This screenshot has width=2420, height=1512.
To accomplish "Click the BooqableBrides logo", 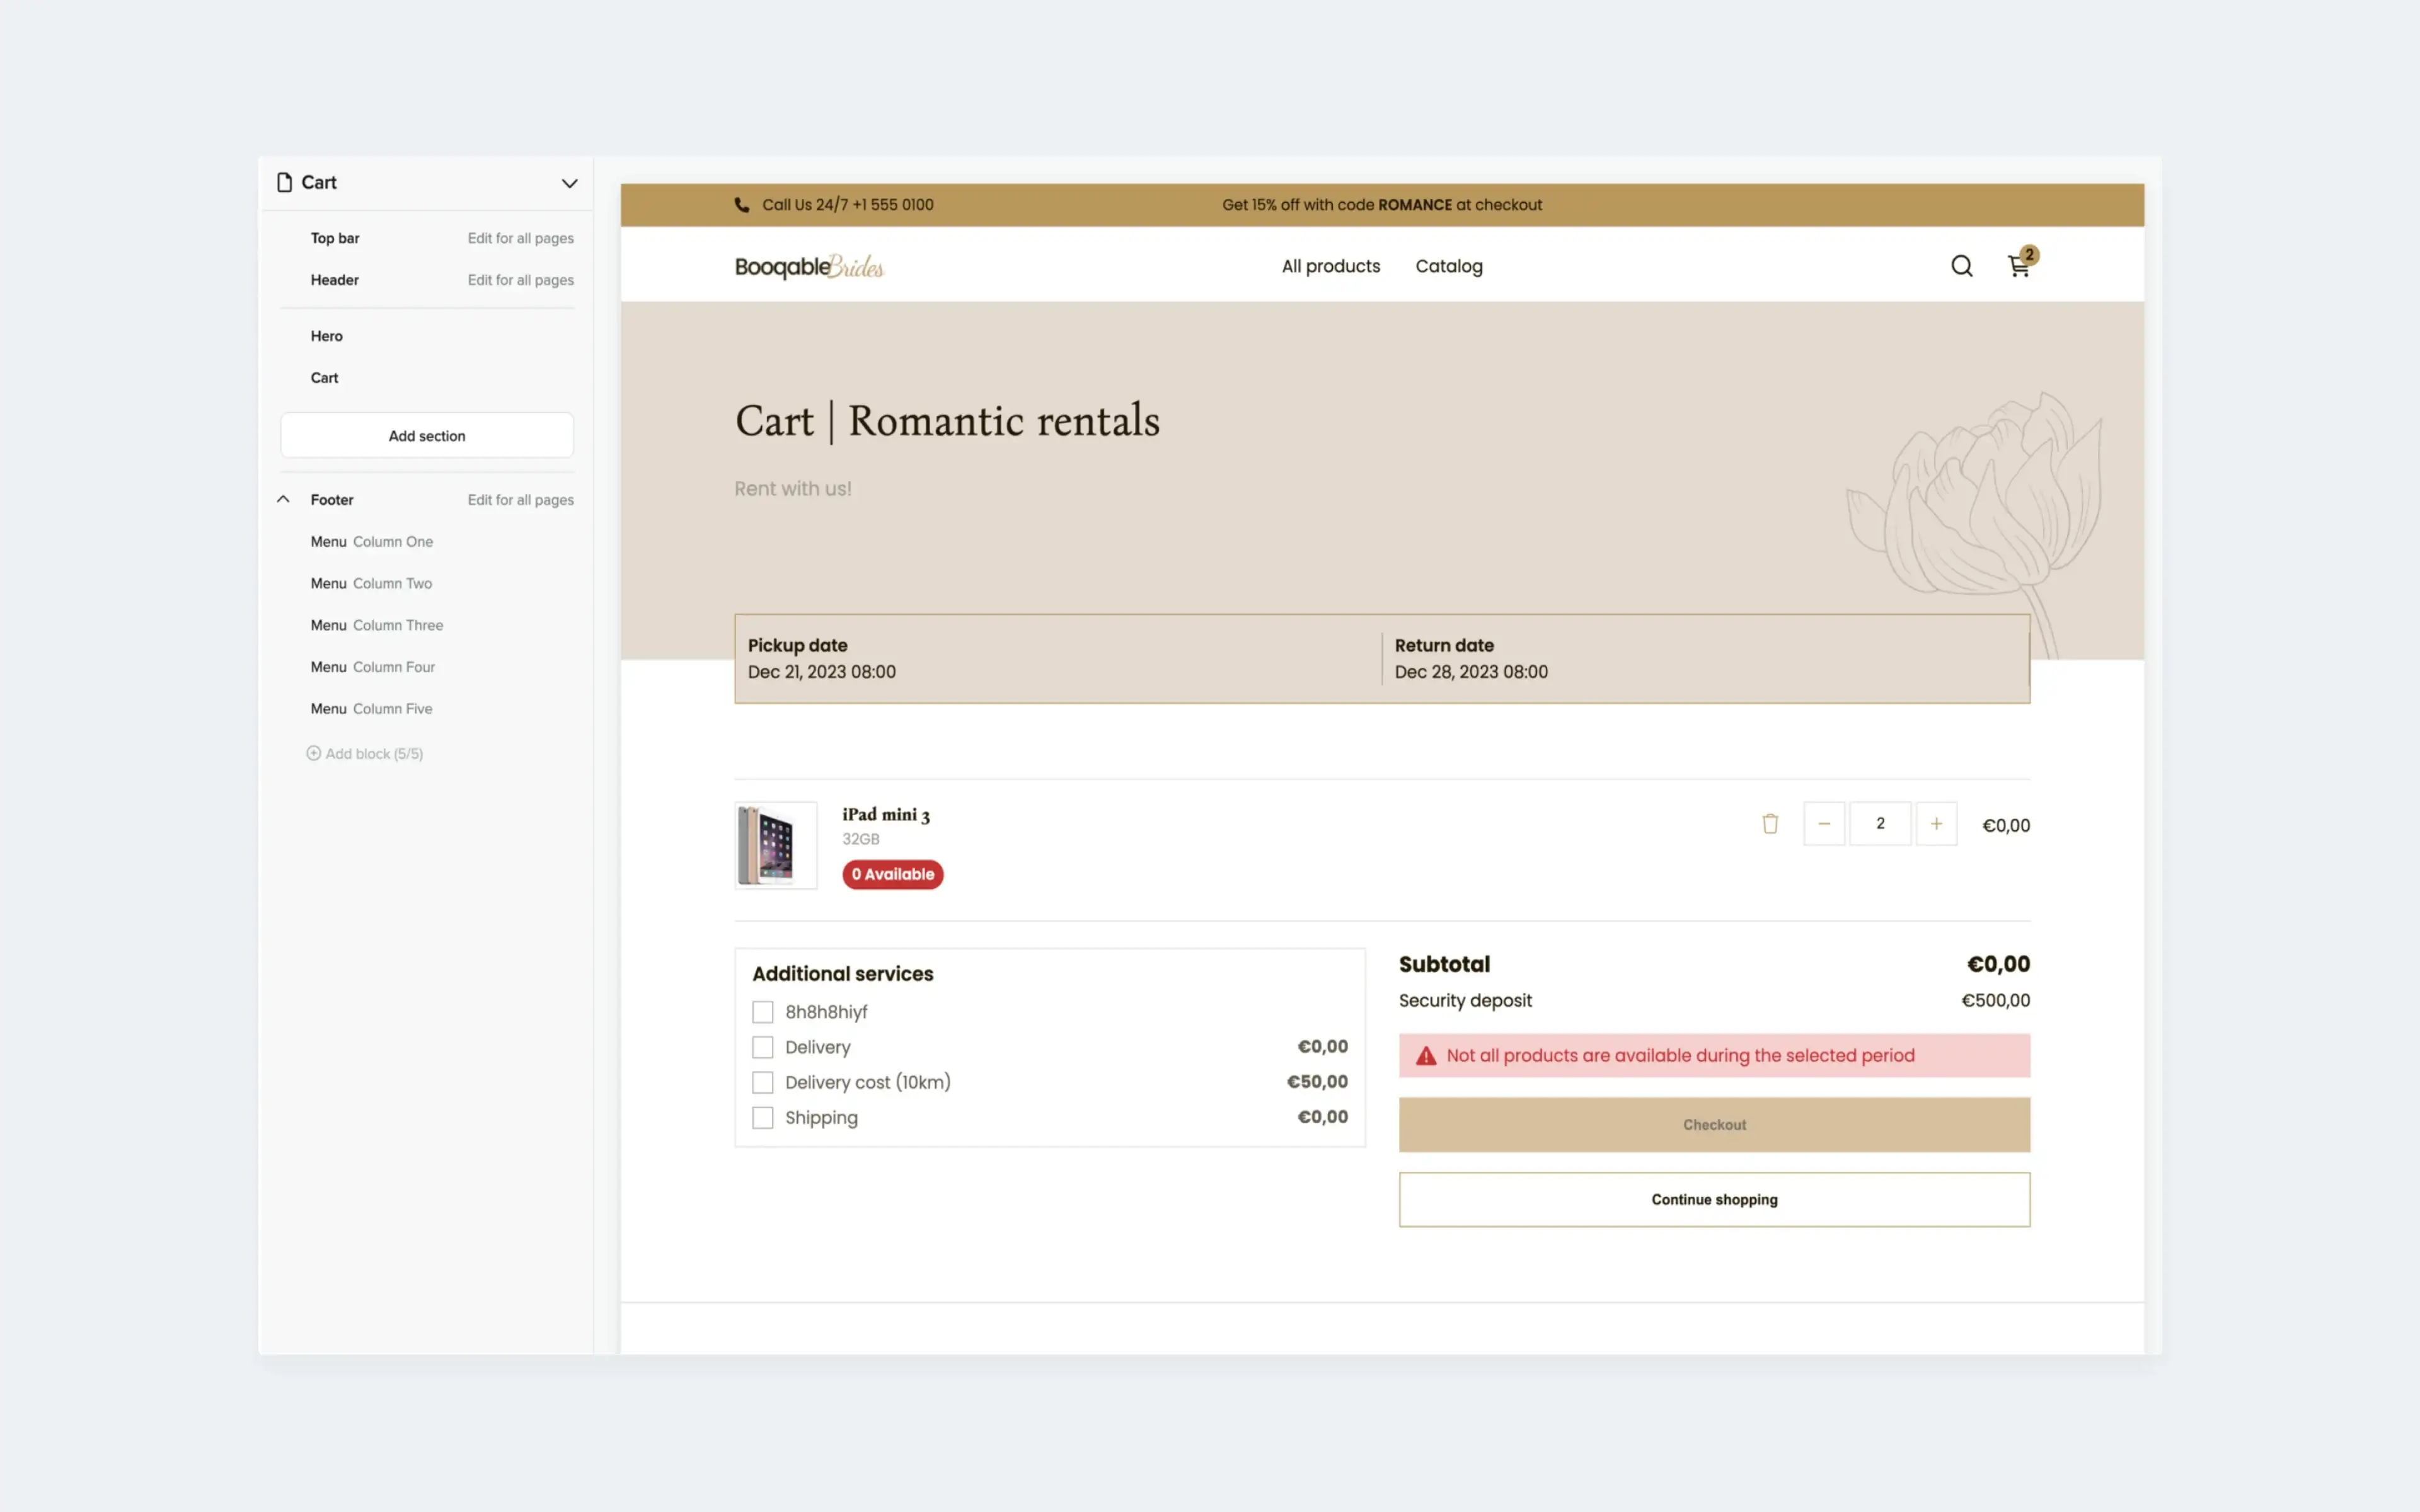I will point(809,267).
